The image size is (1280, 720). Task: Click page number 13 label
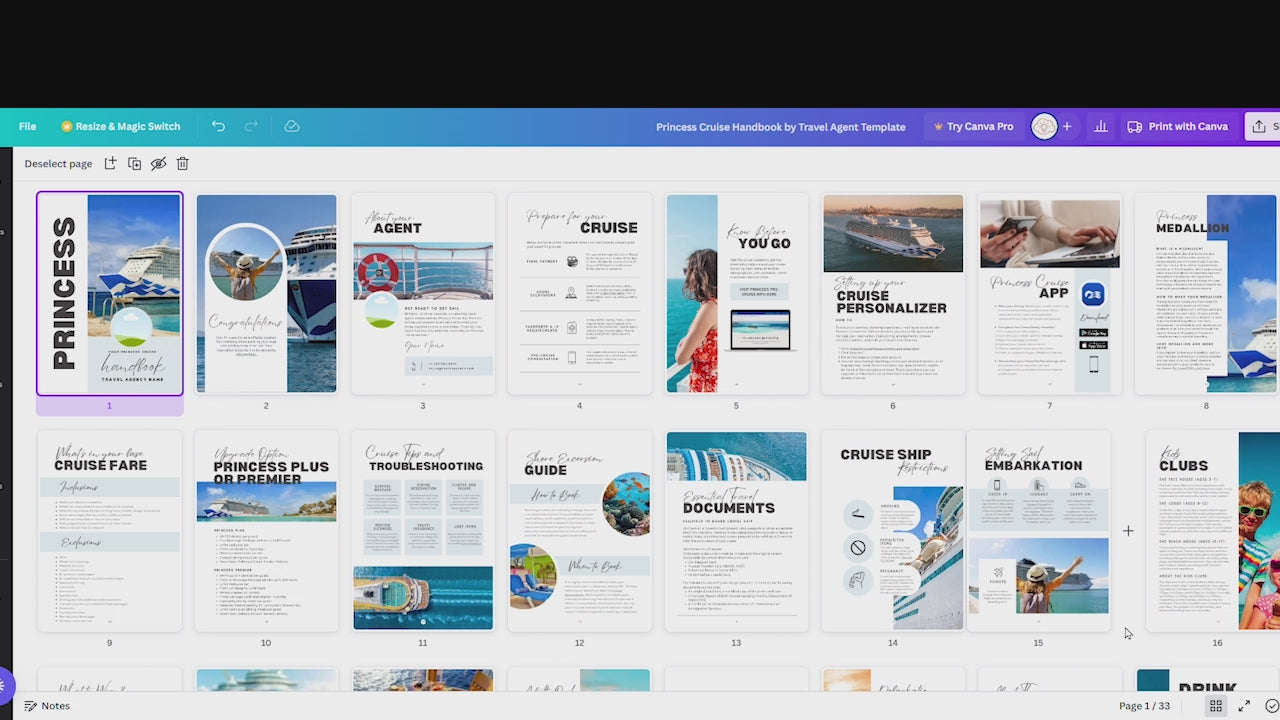(x=736, y=643)
